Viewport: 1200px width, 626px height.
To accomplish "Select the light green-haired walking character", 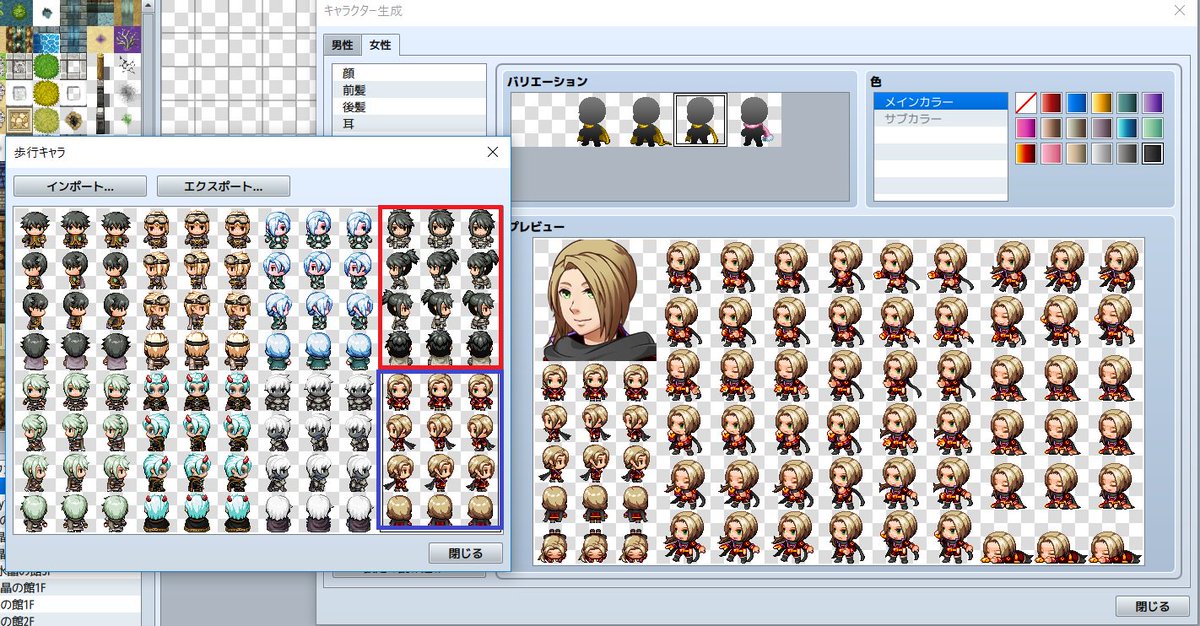I will pyautogui.click(x=75, y=450).
